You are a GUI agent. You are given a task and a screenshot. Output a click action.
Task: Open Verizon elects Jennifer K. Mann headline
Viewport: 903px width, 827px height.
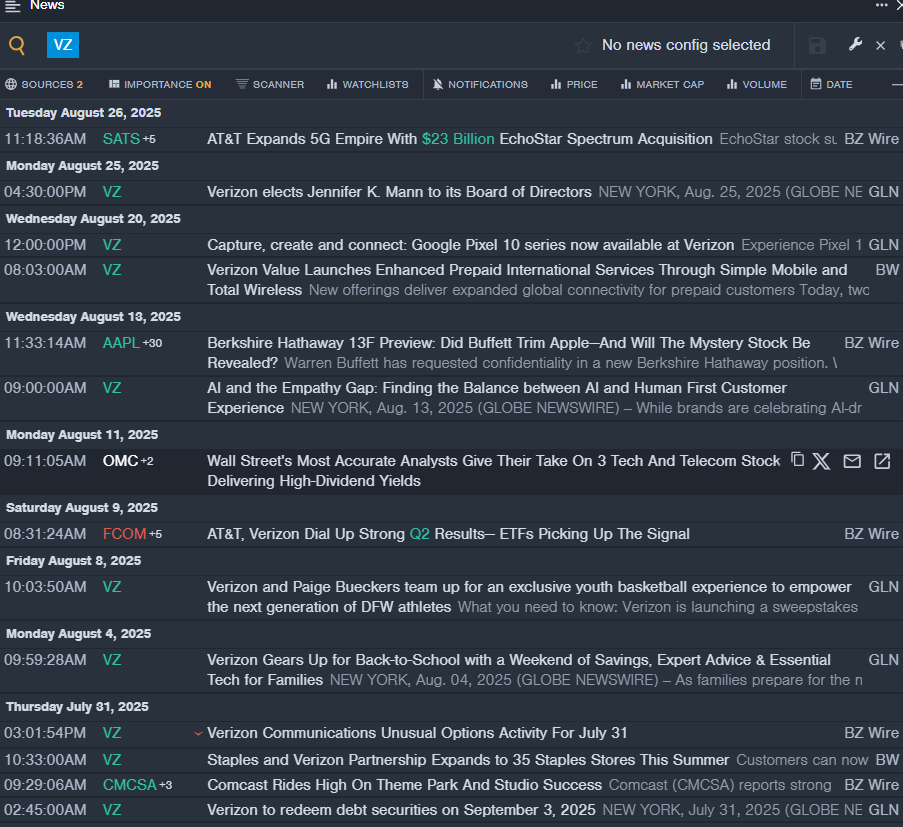point(399,192)
